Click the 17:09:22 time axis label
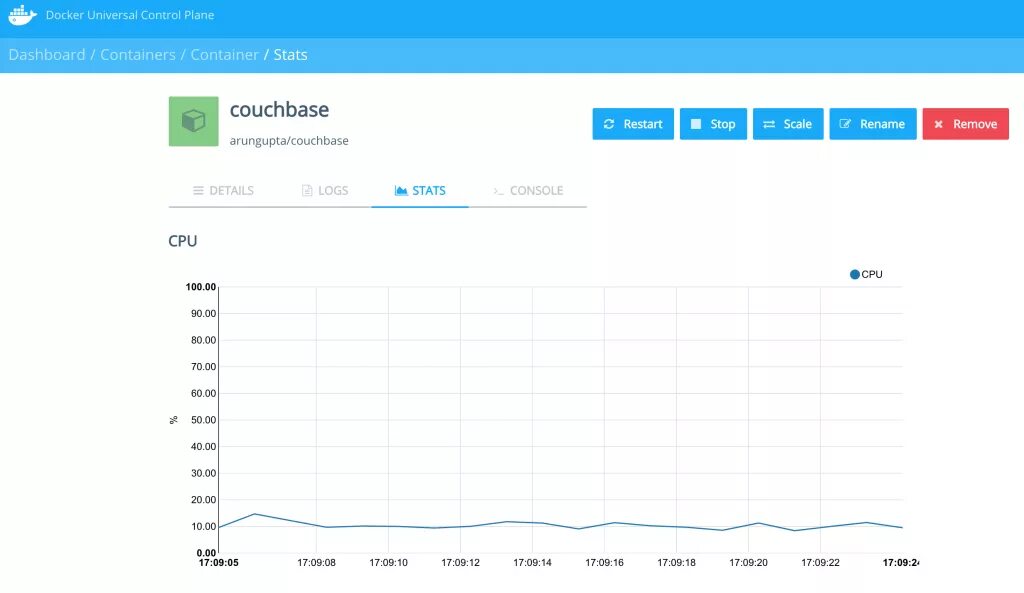 (x=820, y=562)
